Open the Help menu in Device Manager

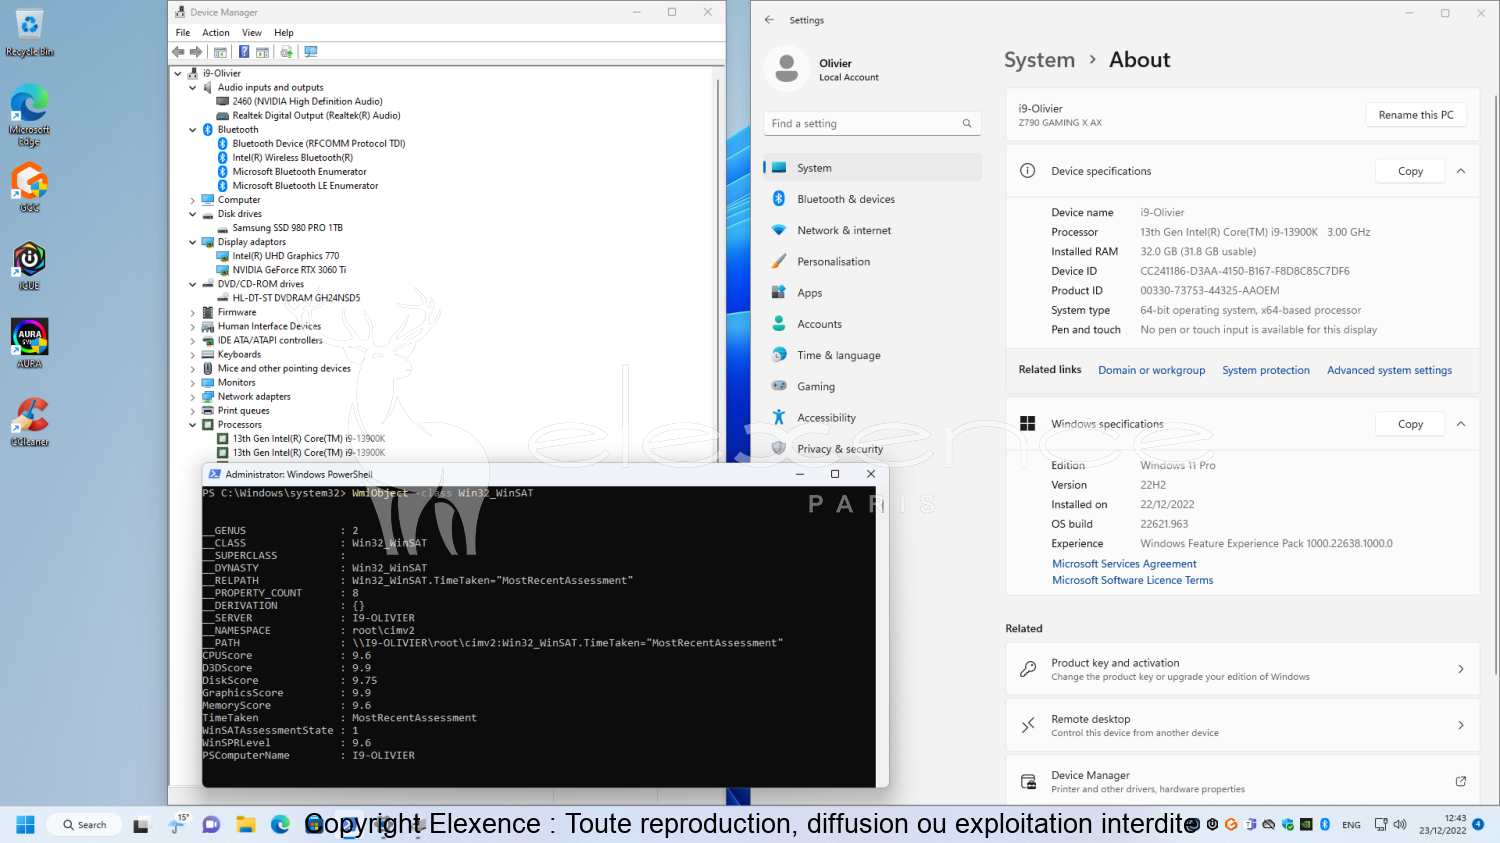284,33
